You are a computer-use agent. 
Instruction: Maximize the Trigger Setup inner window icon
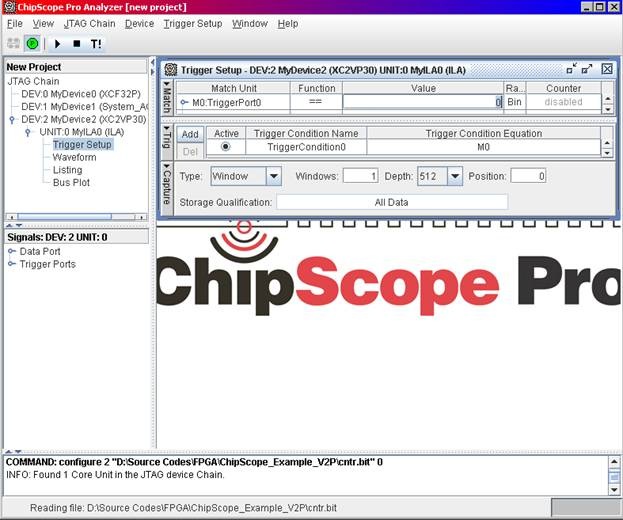[587, 69]
